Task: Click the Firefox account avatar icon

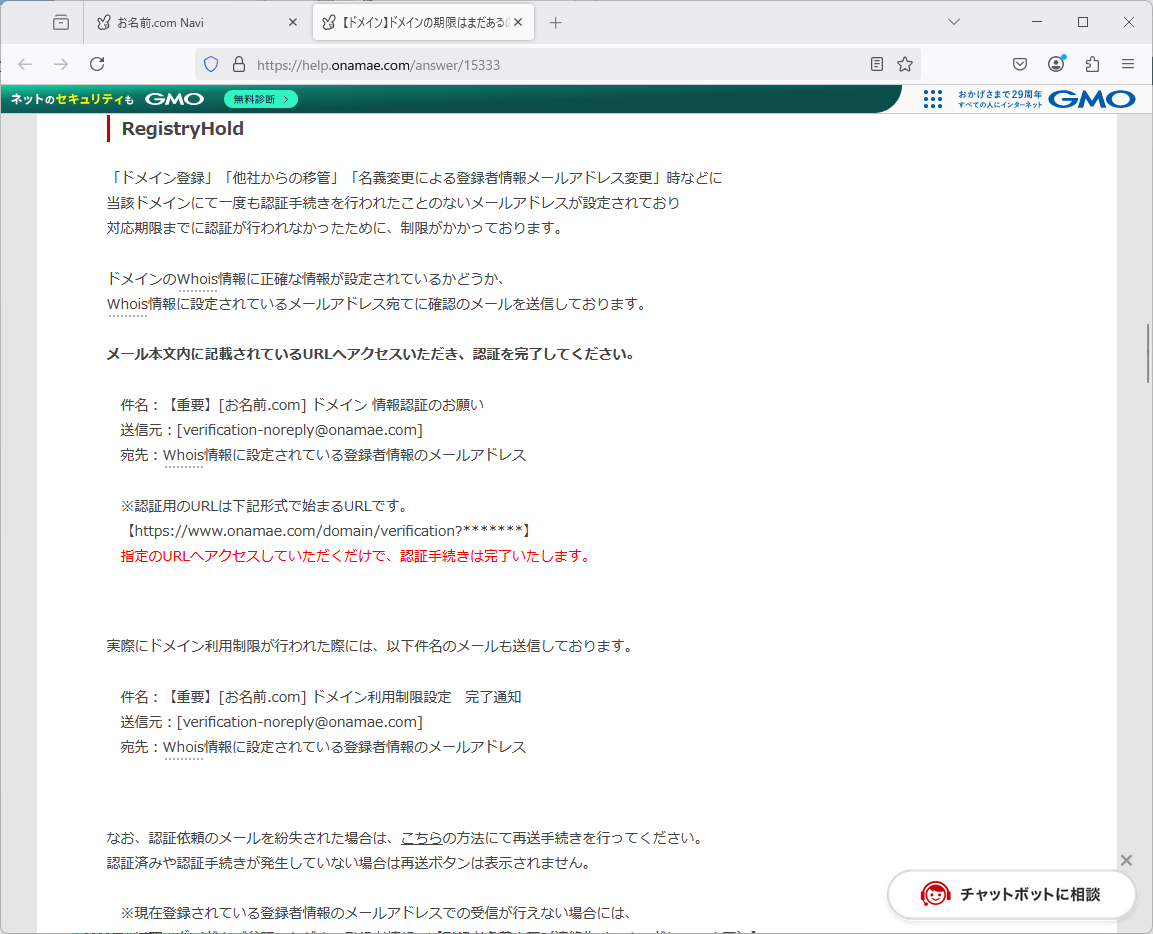Action: 1056,64
